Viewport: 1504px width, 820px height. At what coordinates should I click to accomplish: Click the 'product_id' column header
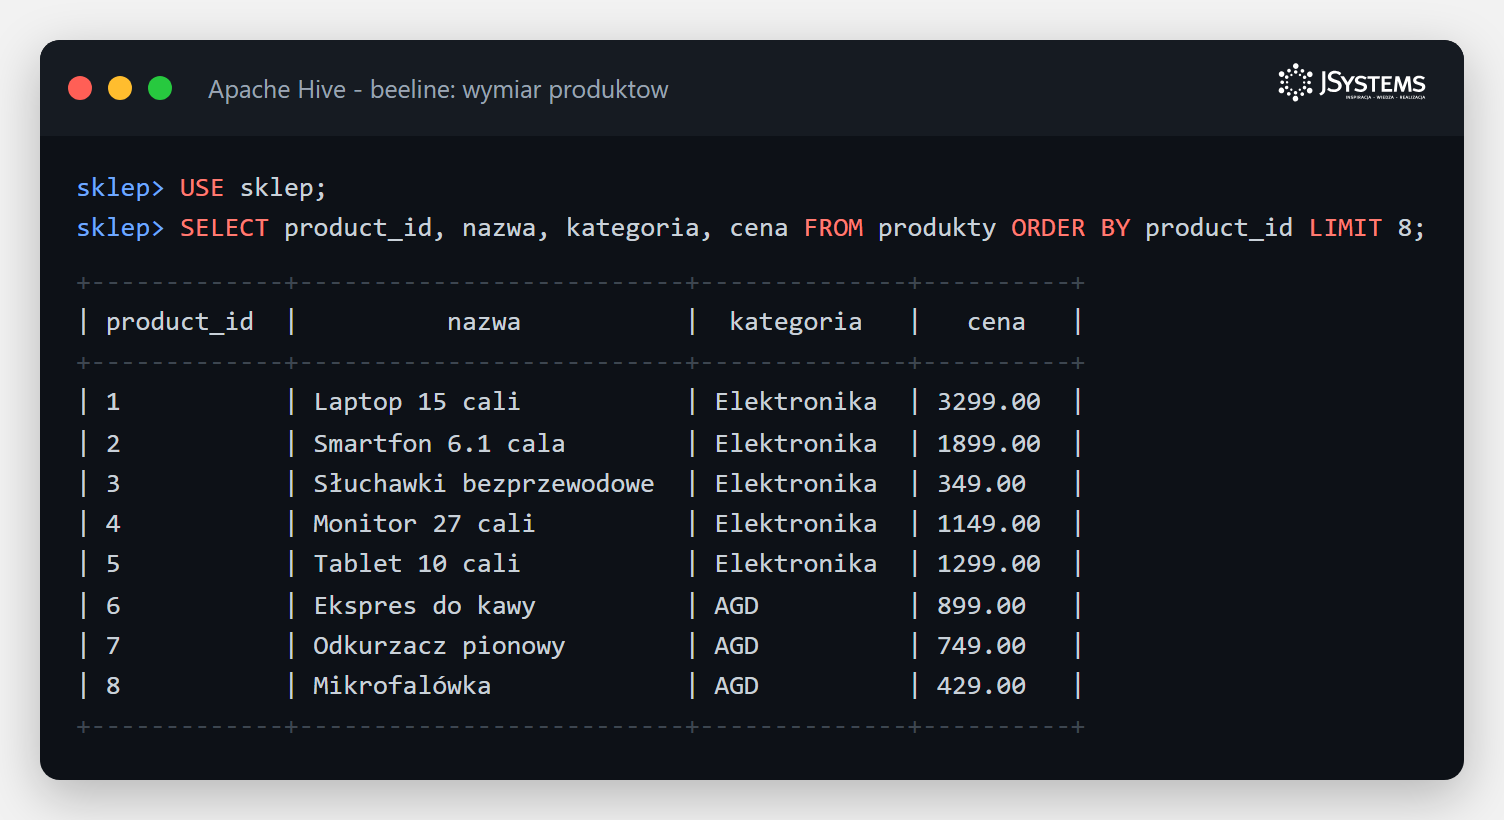180,322
